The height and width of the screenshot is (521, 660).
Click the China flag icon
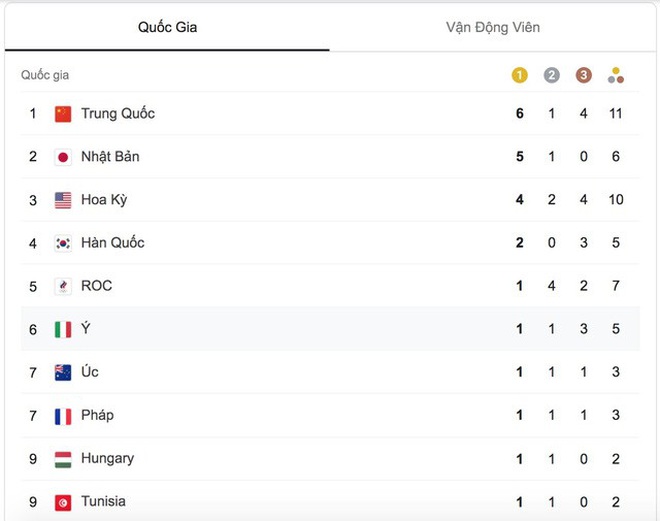click(63, 114)
